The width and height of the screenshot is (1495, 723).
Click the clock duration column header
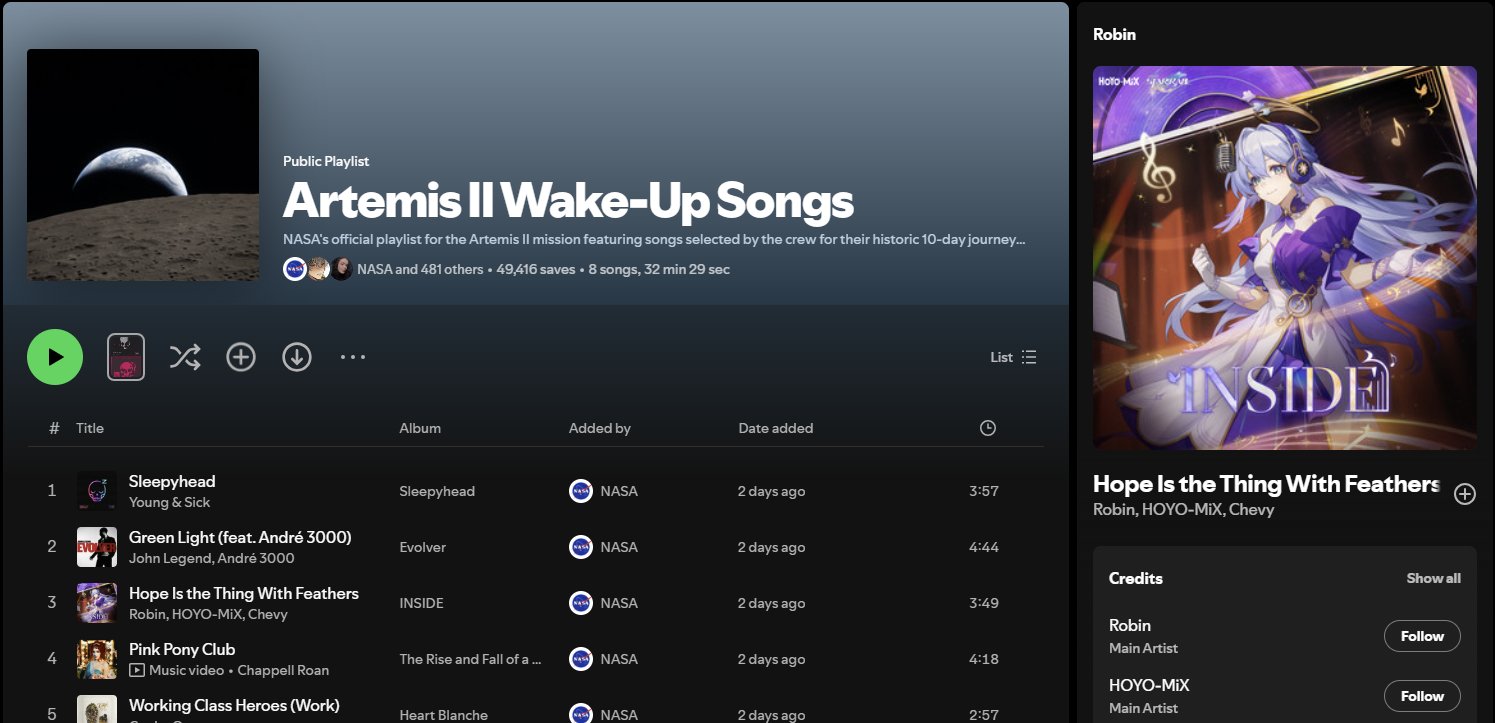pyautogui.click(x=988, y=428)
